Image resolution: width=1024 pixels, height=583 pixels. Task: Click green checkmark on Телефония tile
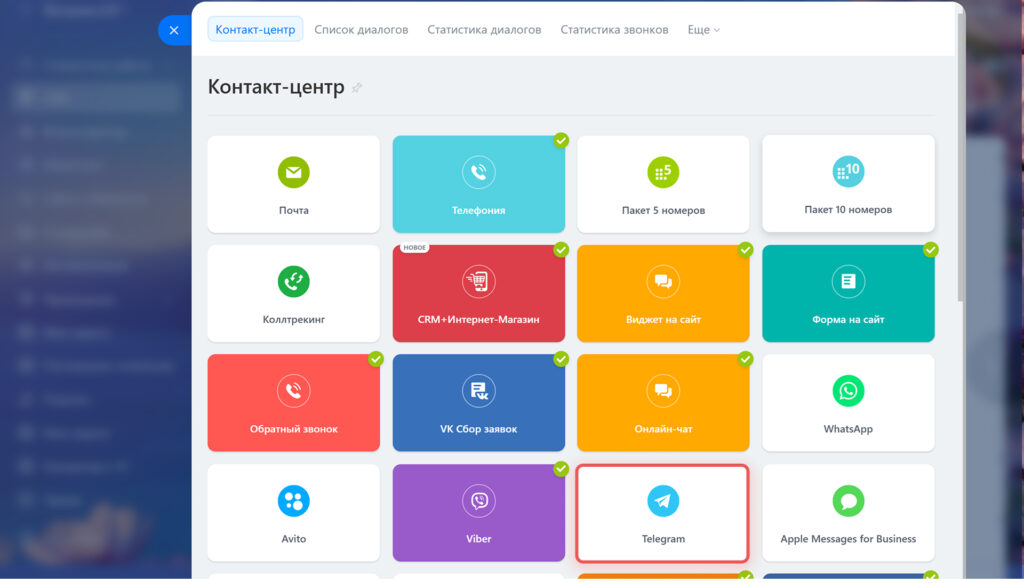[x=561, y=140]
